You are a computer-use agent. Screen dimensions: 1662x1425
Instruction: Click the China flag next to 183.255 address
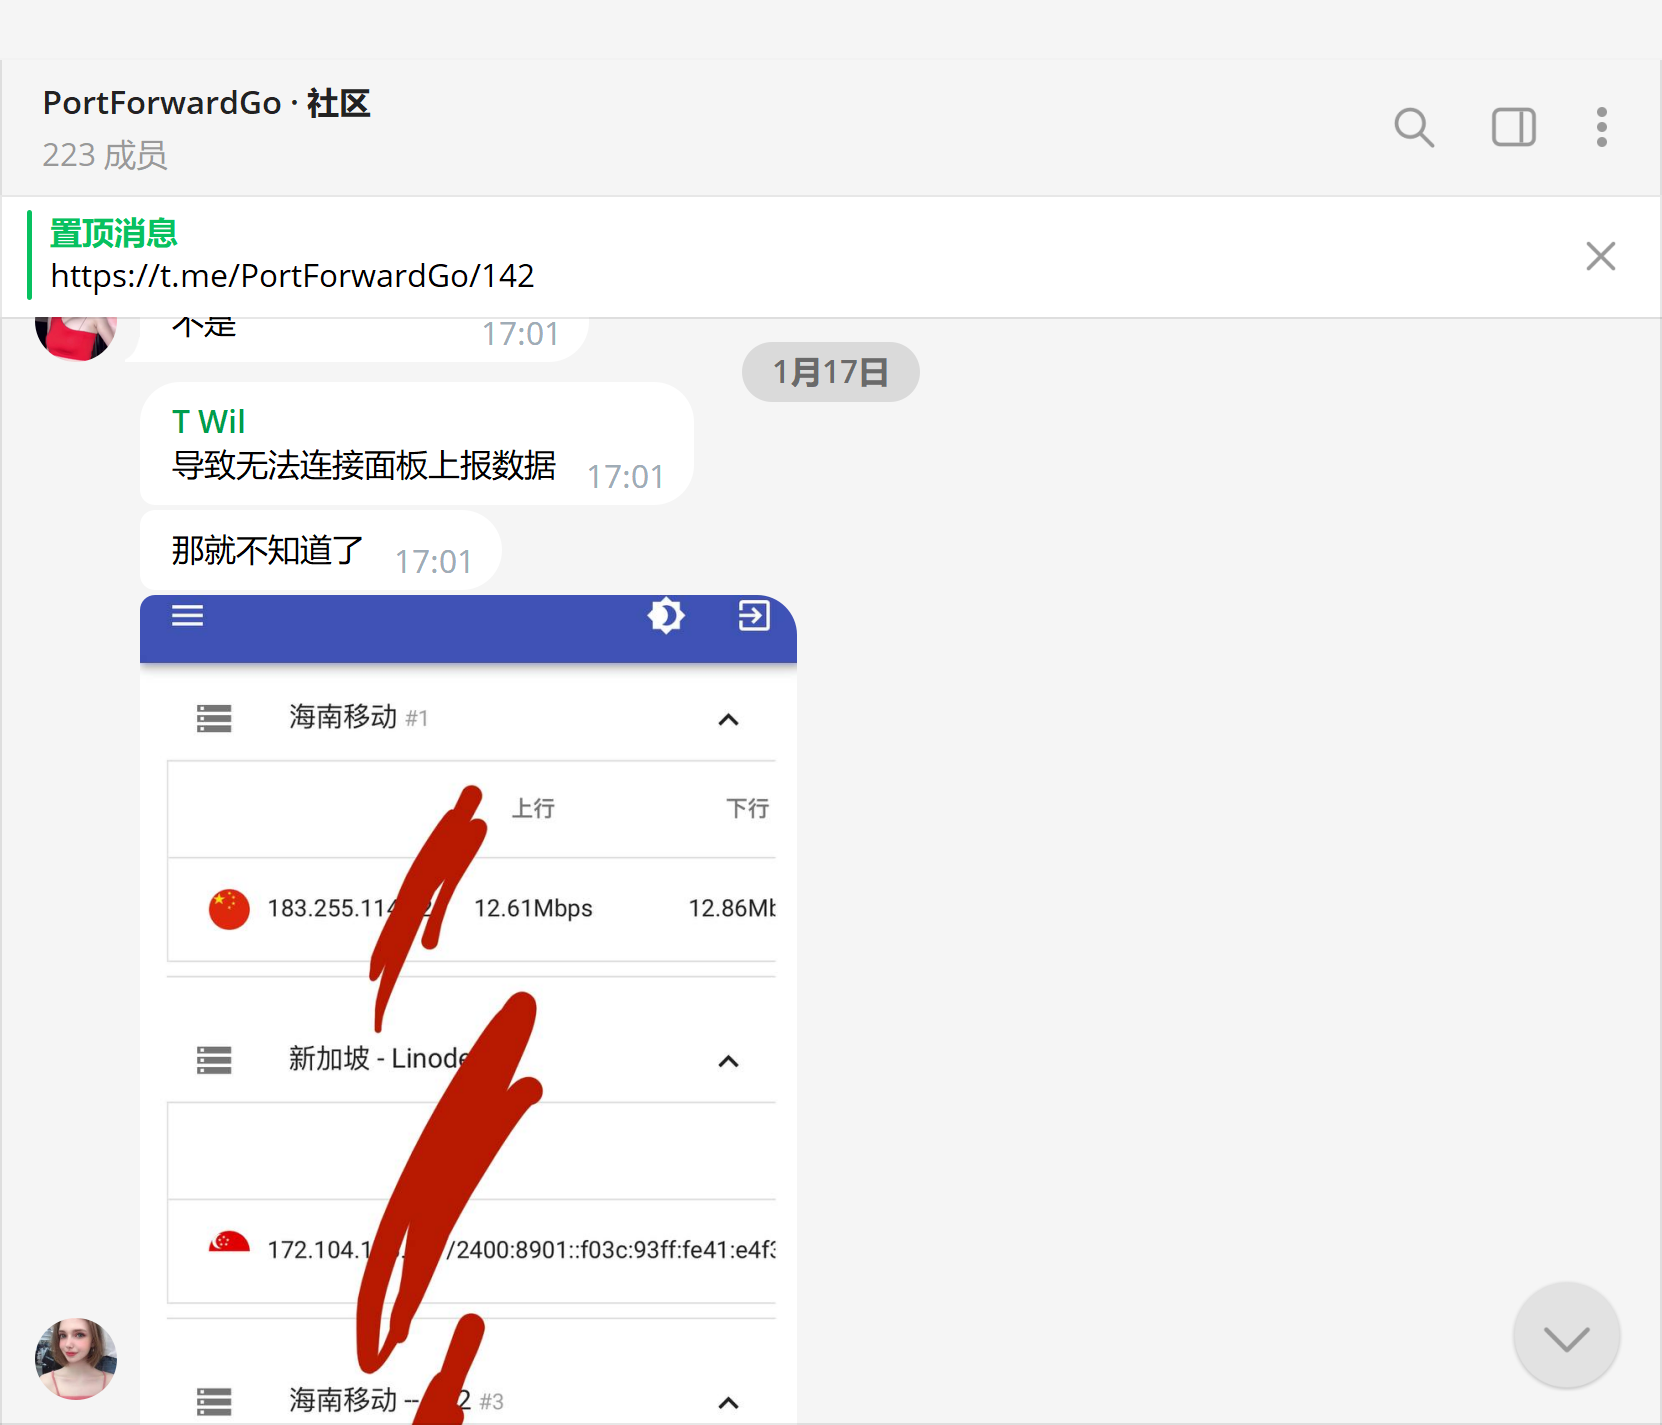click(229, 909)
